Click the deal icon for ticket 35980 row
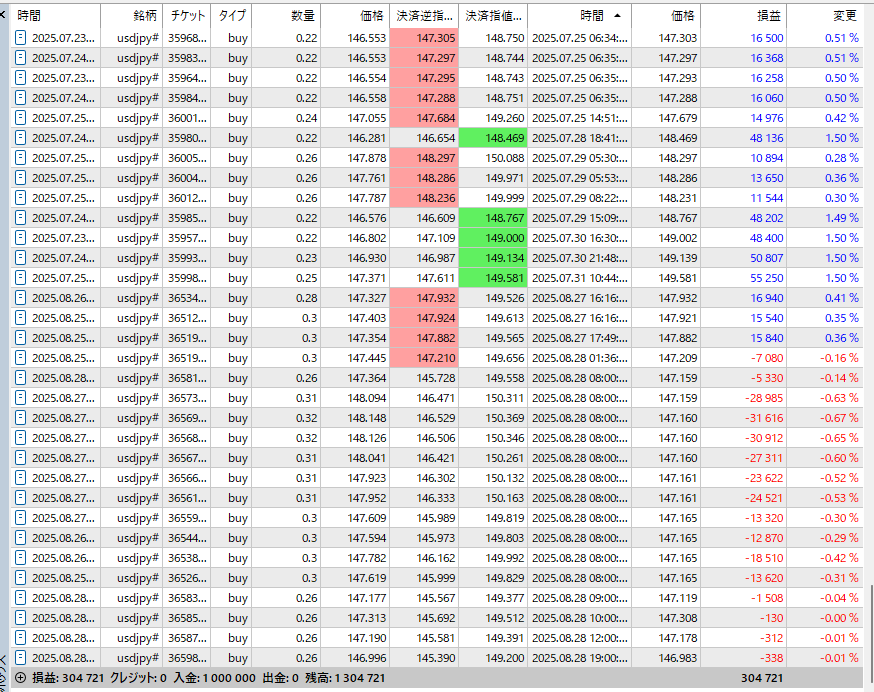The height and width of the screenshot is (692, 874). pyautogui.click(x=21, y=138)
